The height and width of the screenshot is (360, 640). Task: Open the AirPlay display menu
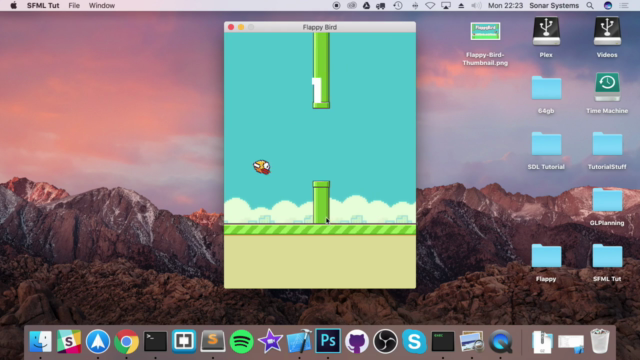pyautogui.click(x=446, y=5)
